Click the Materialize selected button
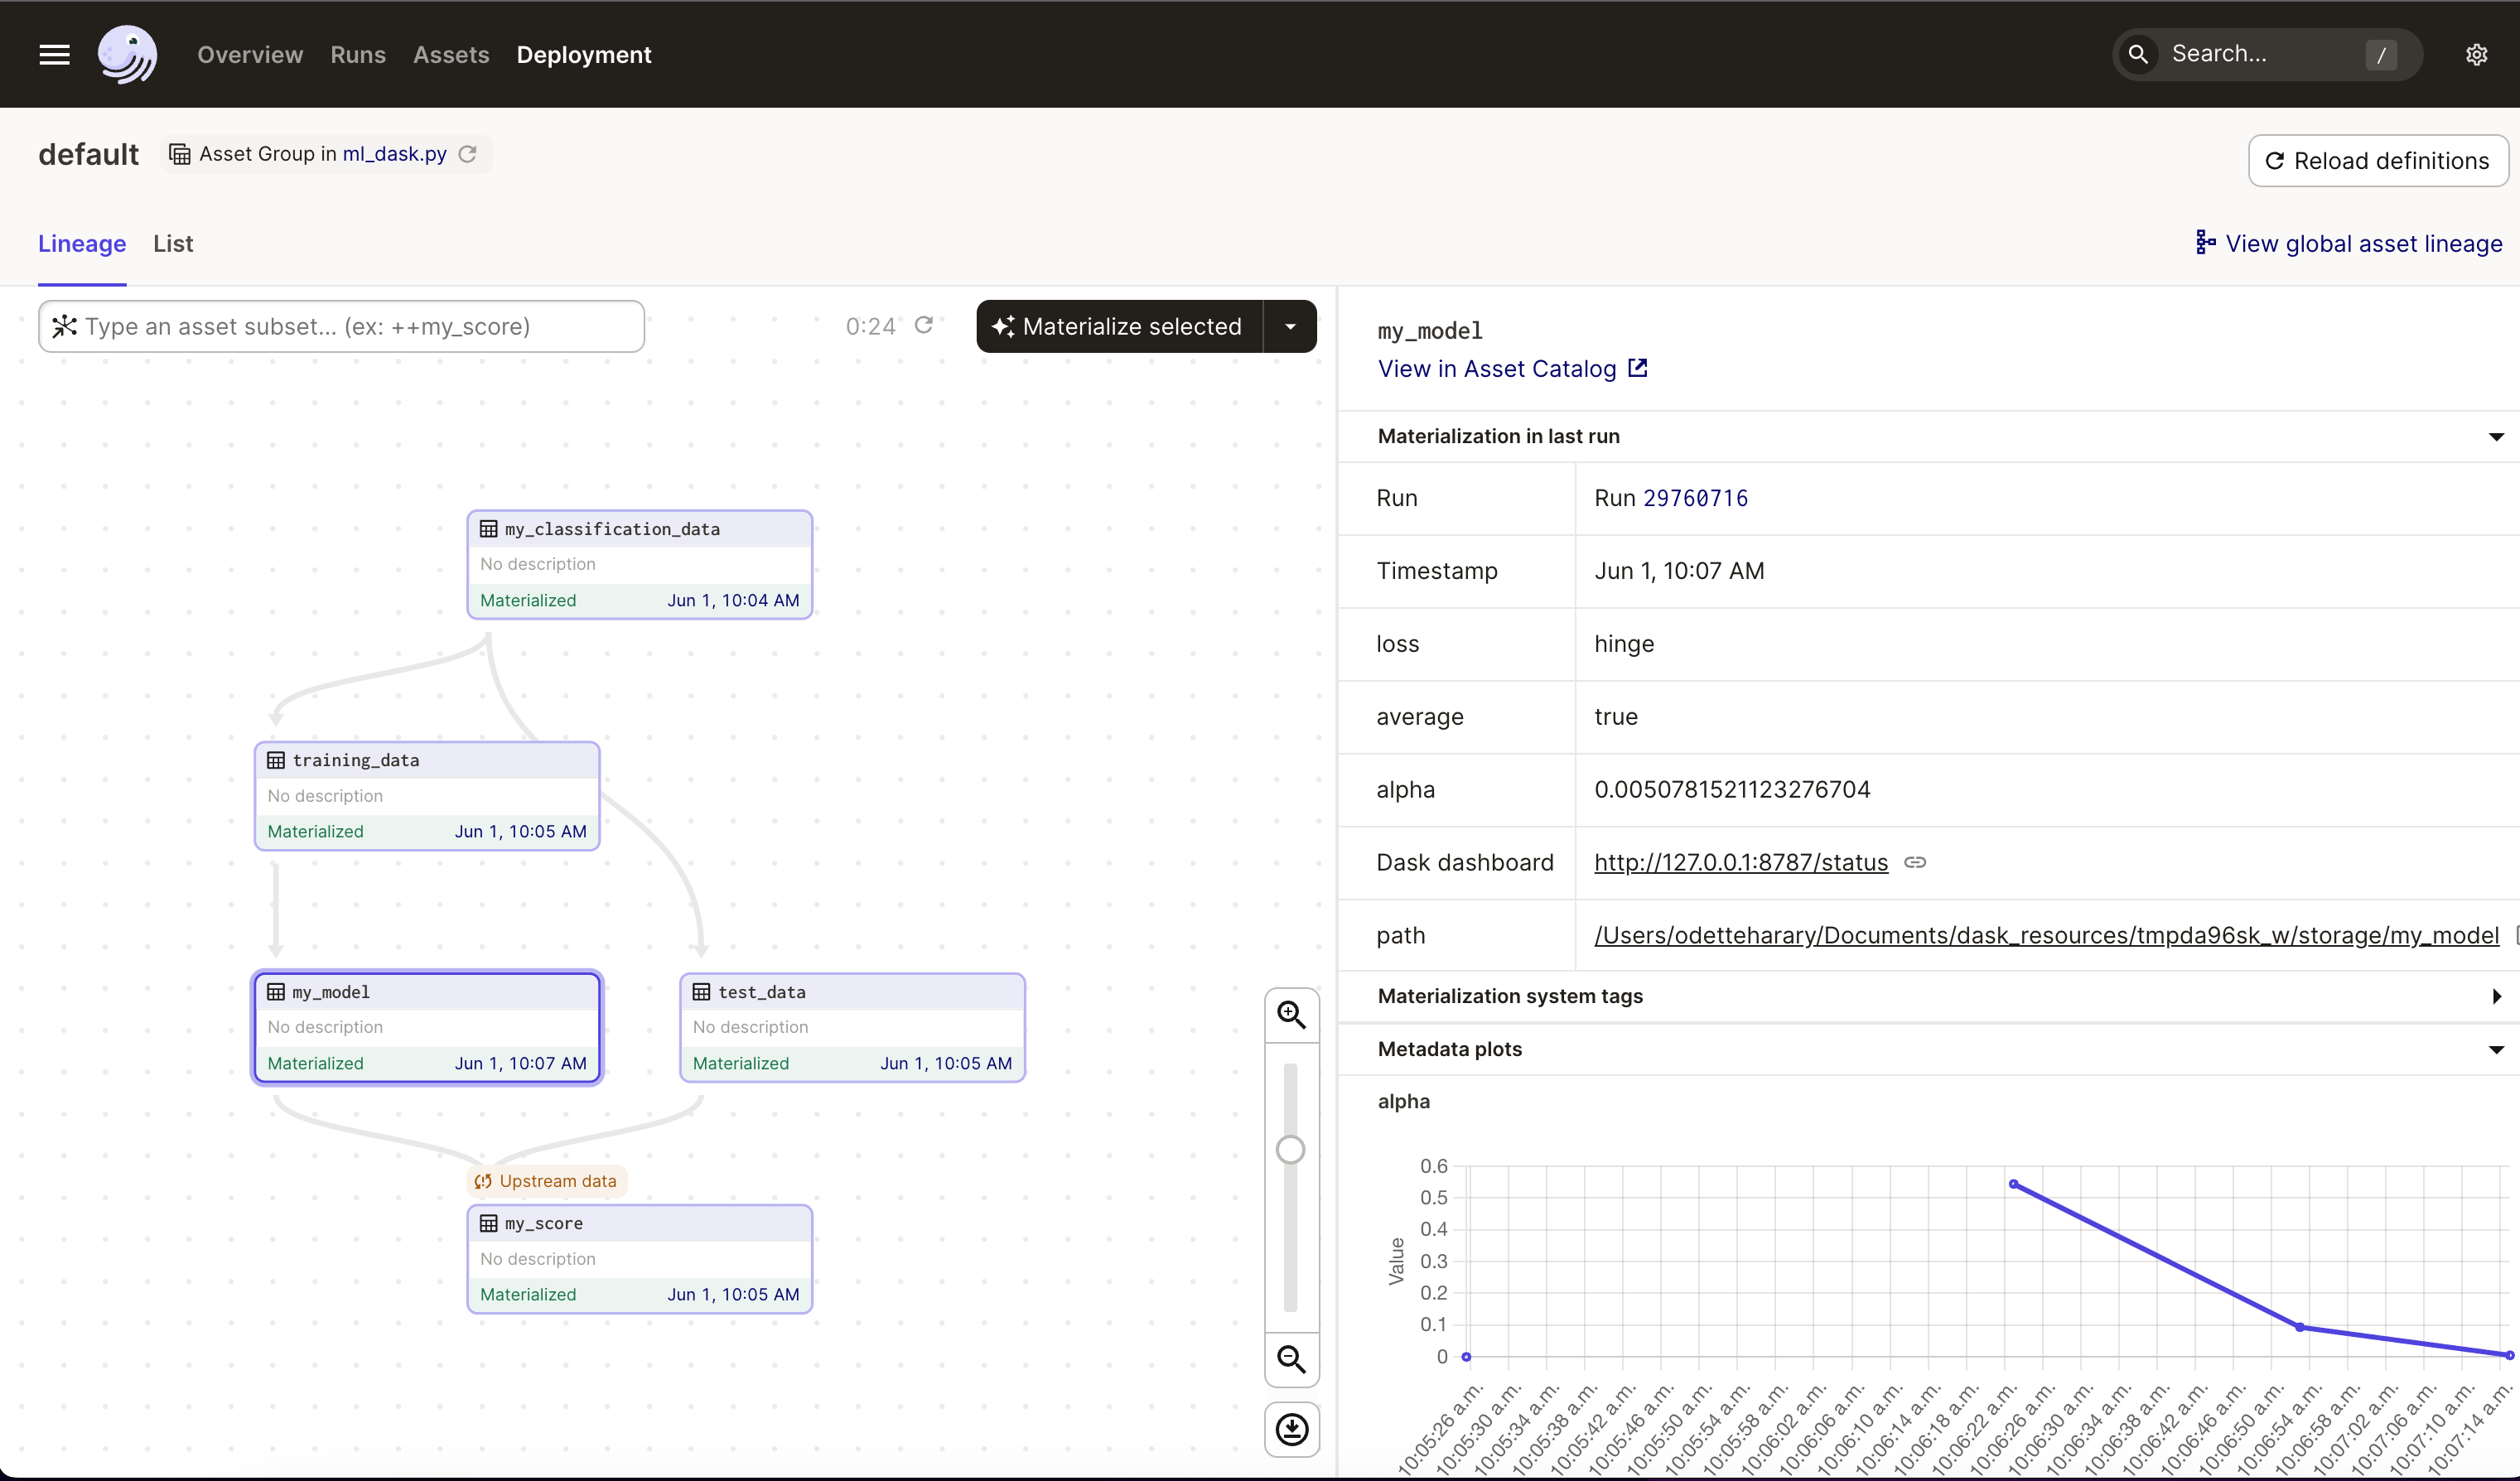Screen dimensions: 2520x1481 click(1120, 326)
